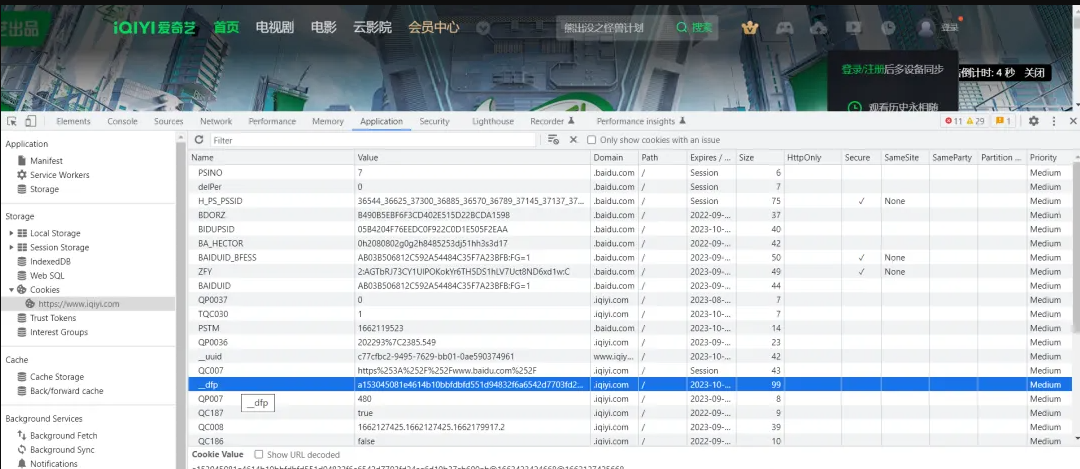Click the heart icon beside 会员中心
Image resolution: width=1080 pixels, height=469 pixels.
[x=483, y=28]
